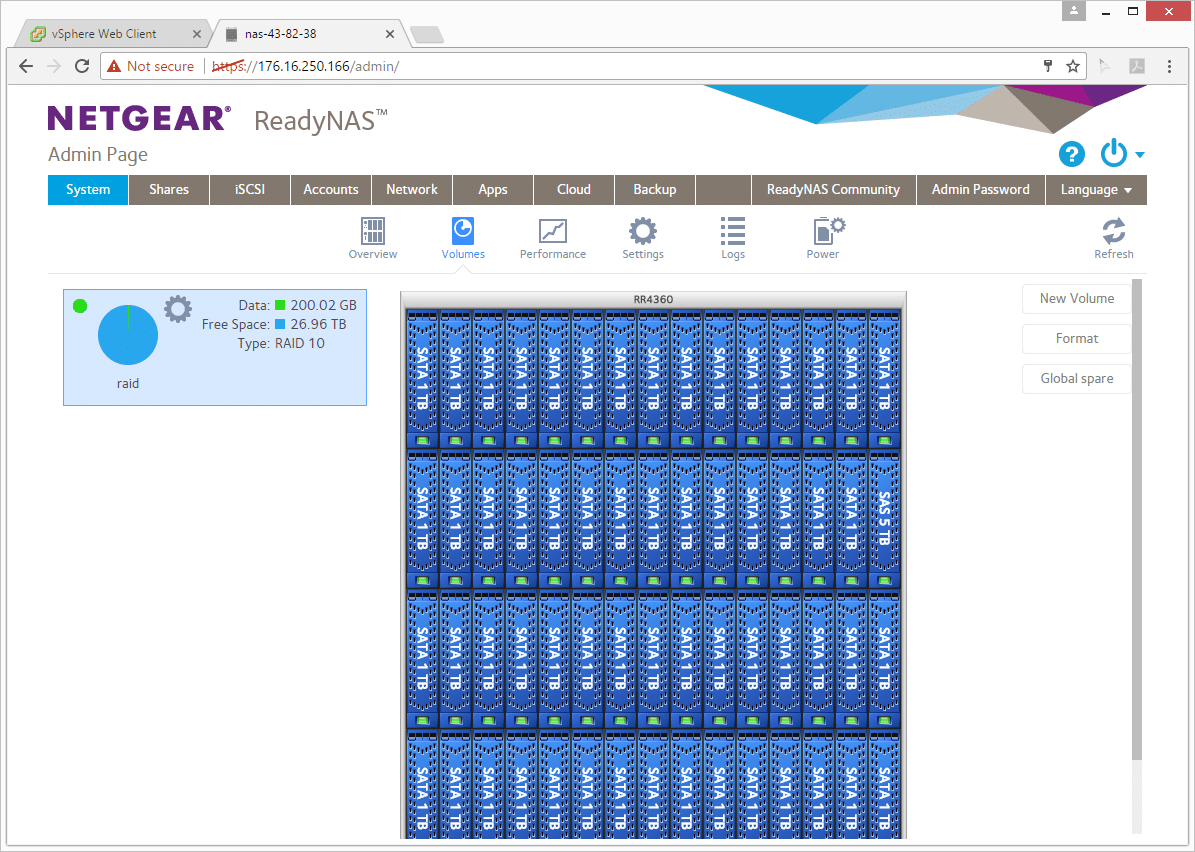Click the Format button
This screenshot has width=1195, height=852.
click(x=1076, y=338)
